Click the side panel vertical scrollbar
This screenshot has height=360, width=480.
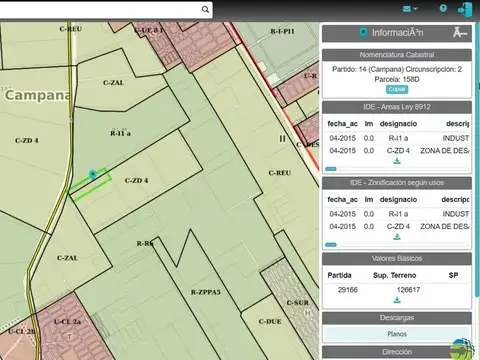pyautogui.click(x=477, y=160)
